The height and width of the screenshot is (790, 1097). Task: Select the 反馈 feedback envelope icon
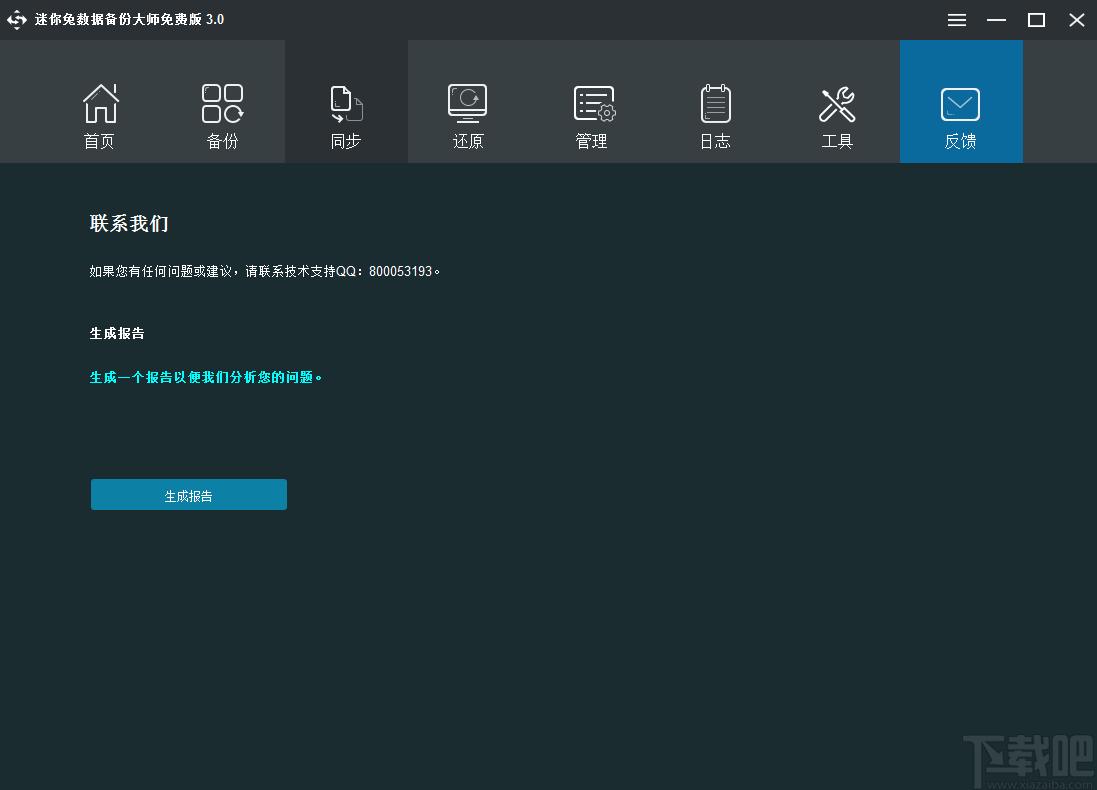click(960, 104)
